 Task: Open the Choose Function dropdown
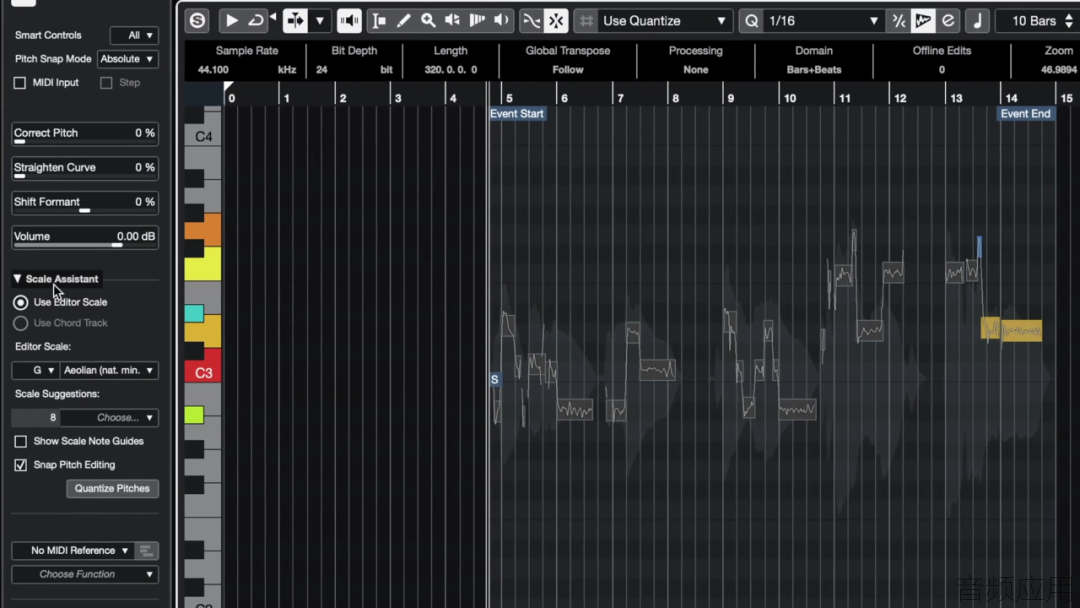tap(85, 574)
